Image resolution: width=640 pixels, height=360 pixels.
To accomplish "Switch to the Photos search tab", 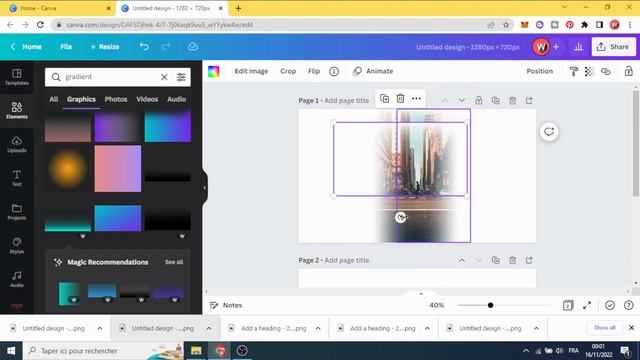I will pos(116,99).
